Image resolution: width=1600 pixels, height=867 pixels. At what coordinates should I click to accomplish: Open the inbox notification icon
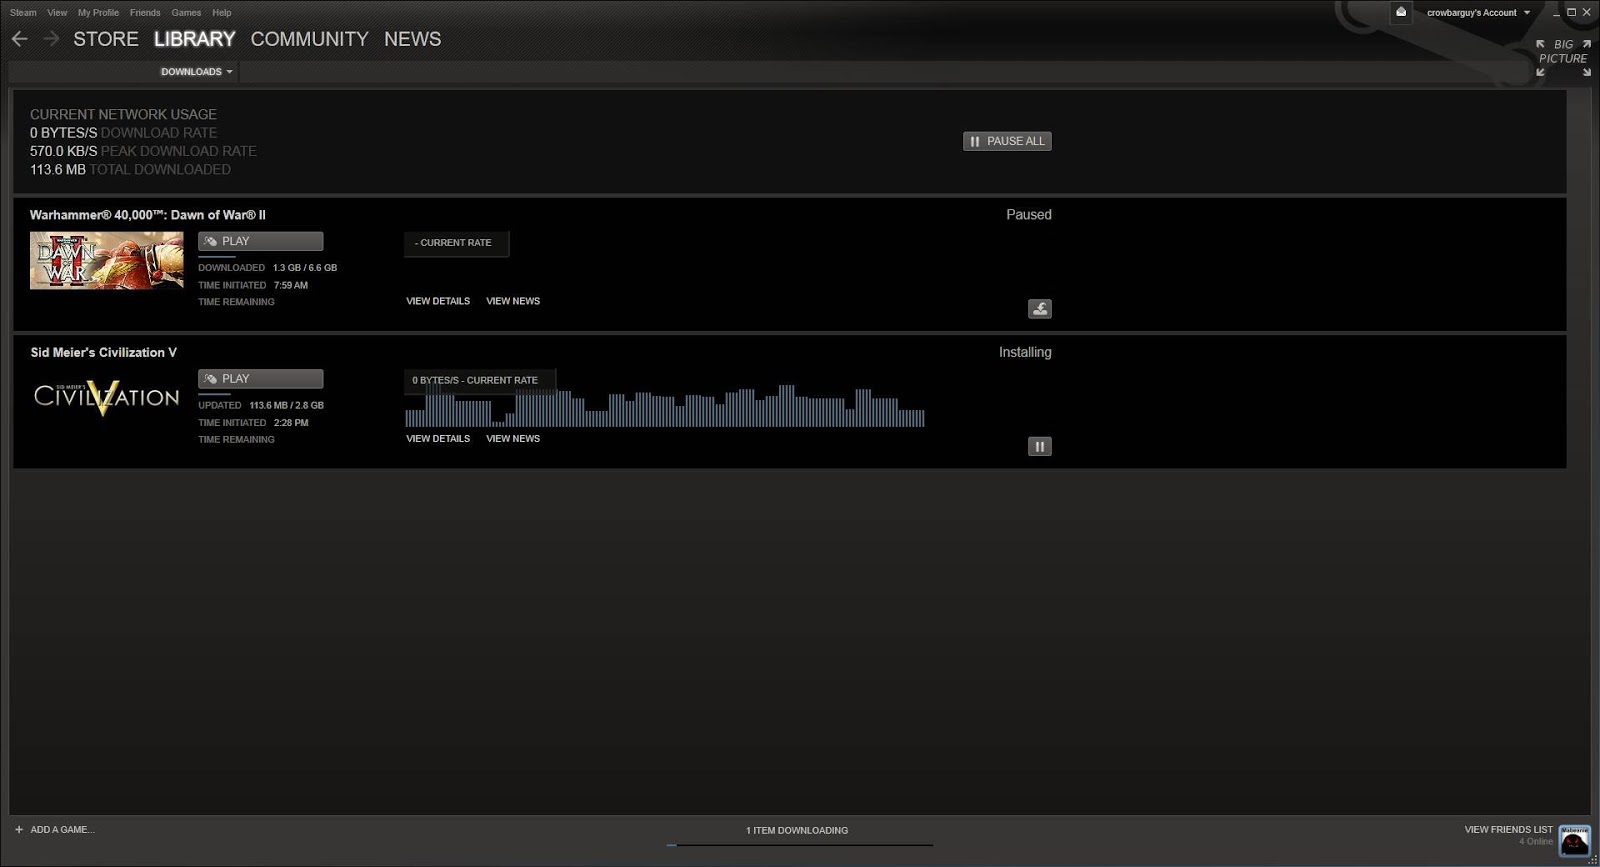pos(1401,12)
